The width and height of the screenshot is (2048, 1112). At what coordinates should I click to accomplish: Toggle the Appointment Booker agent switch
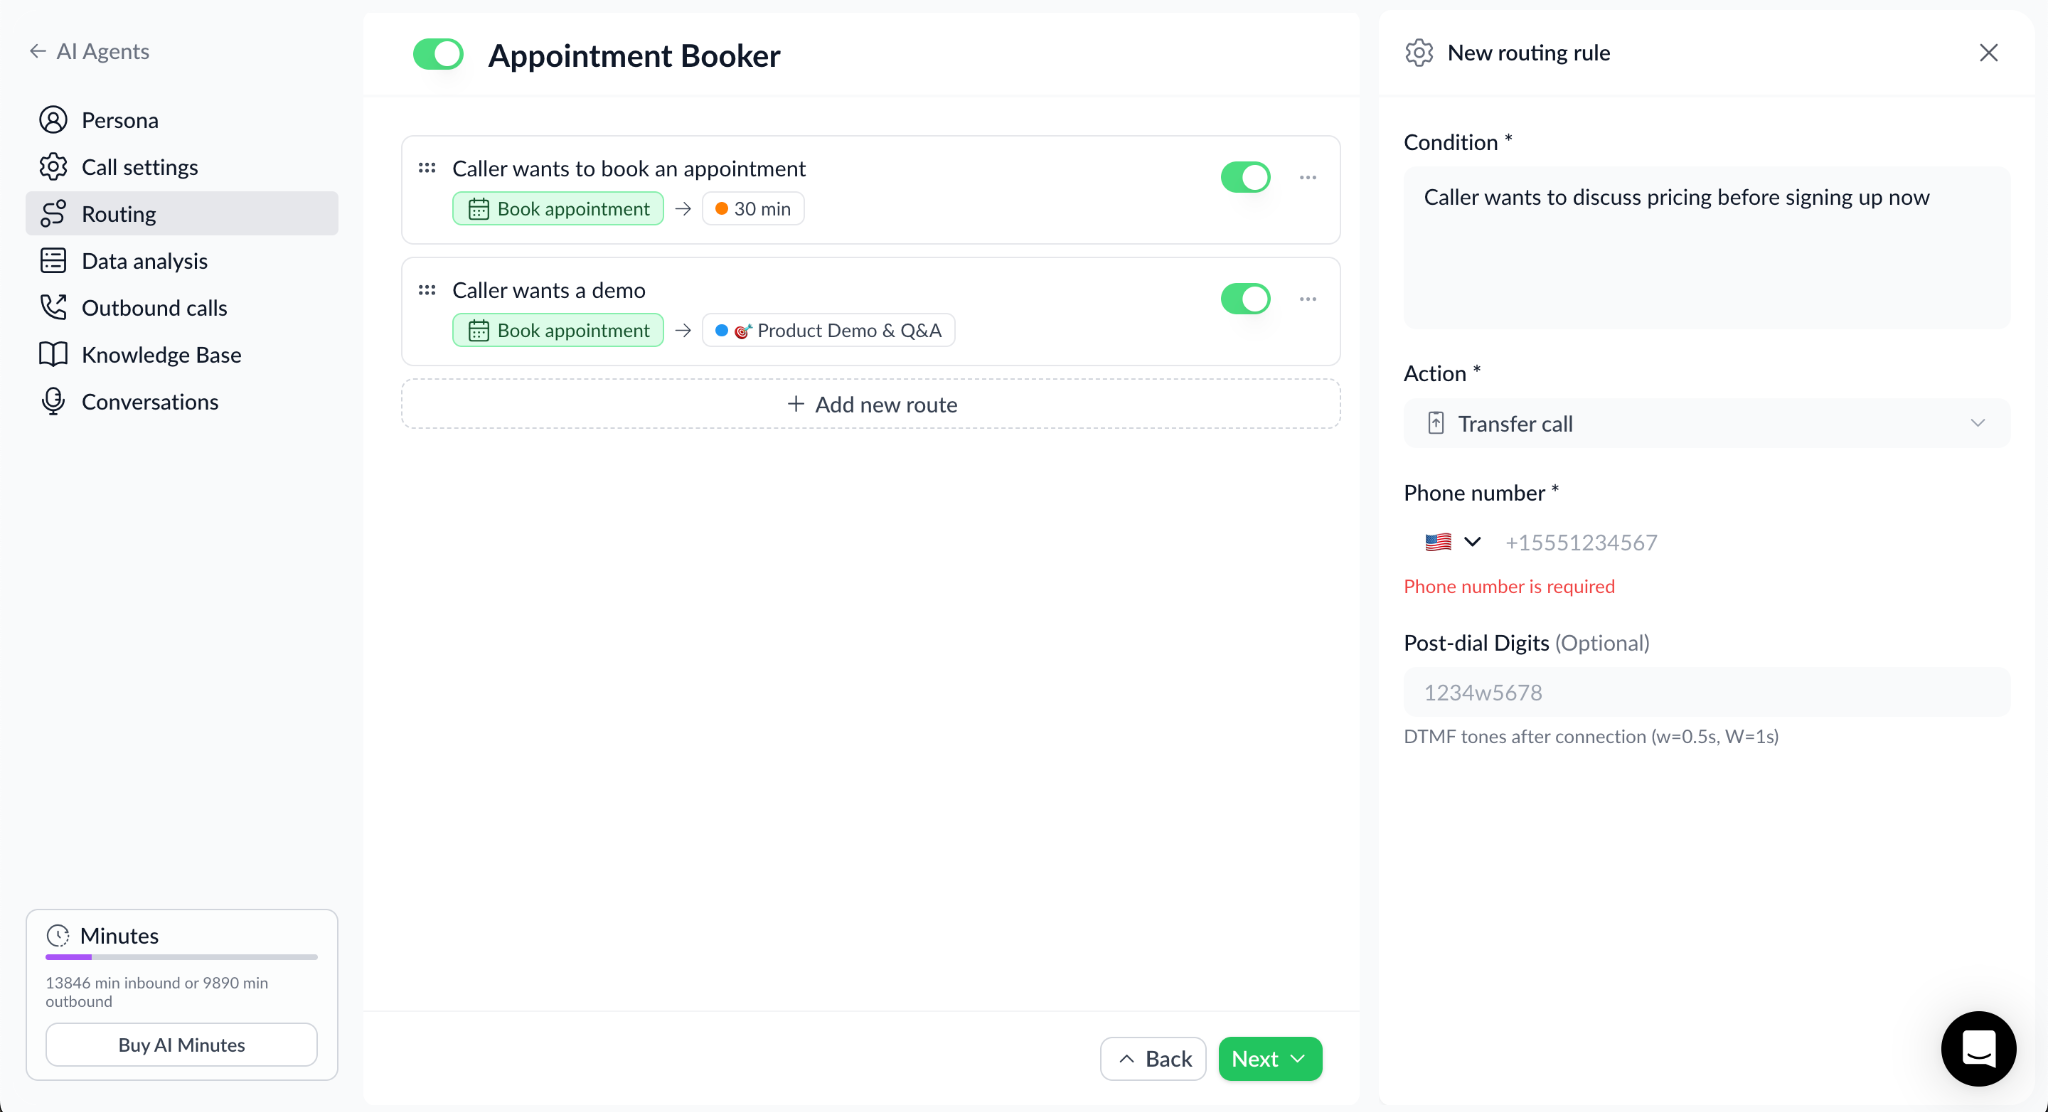point(438,54)
